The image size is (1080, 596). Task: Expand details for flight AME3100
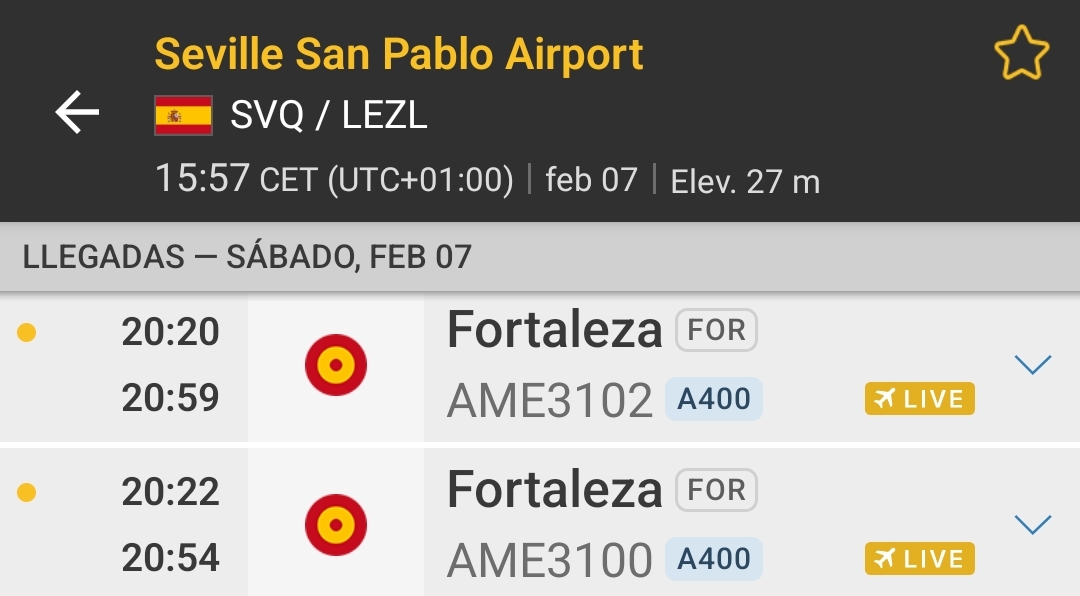(x=1032, y=524)
